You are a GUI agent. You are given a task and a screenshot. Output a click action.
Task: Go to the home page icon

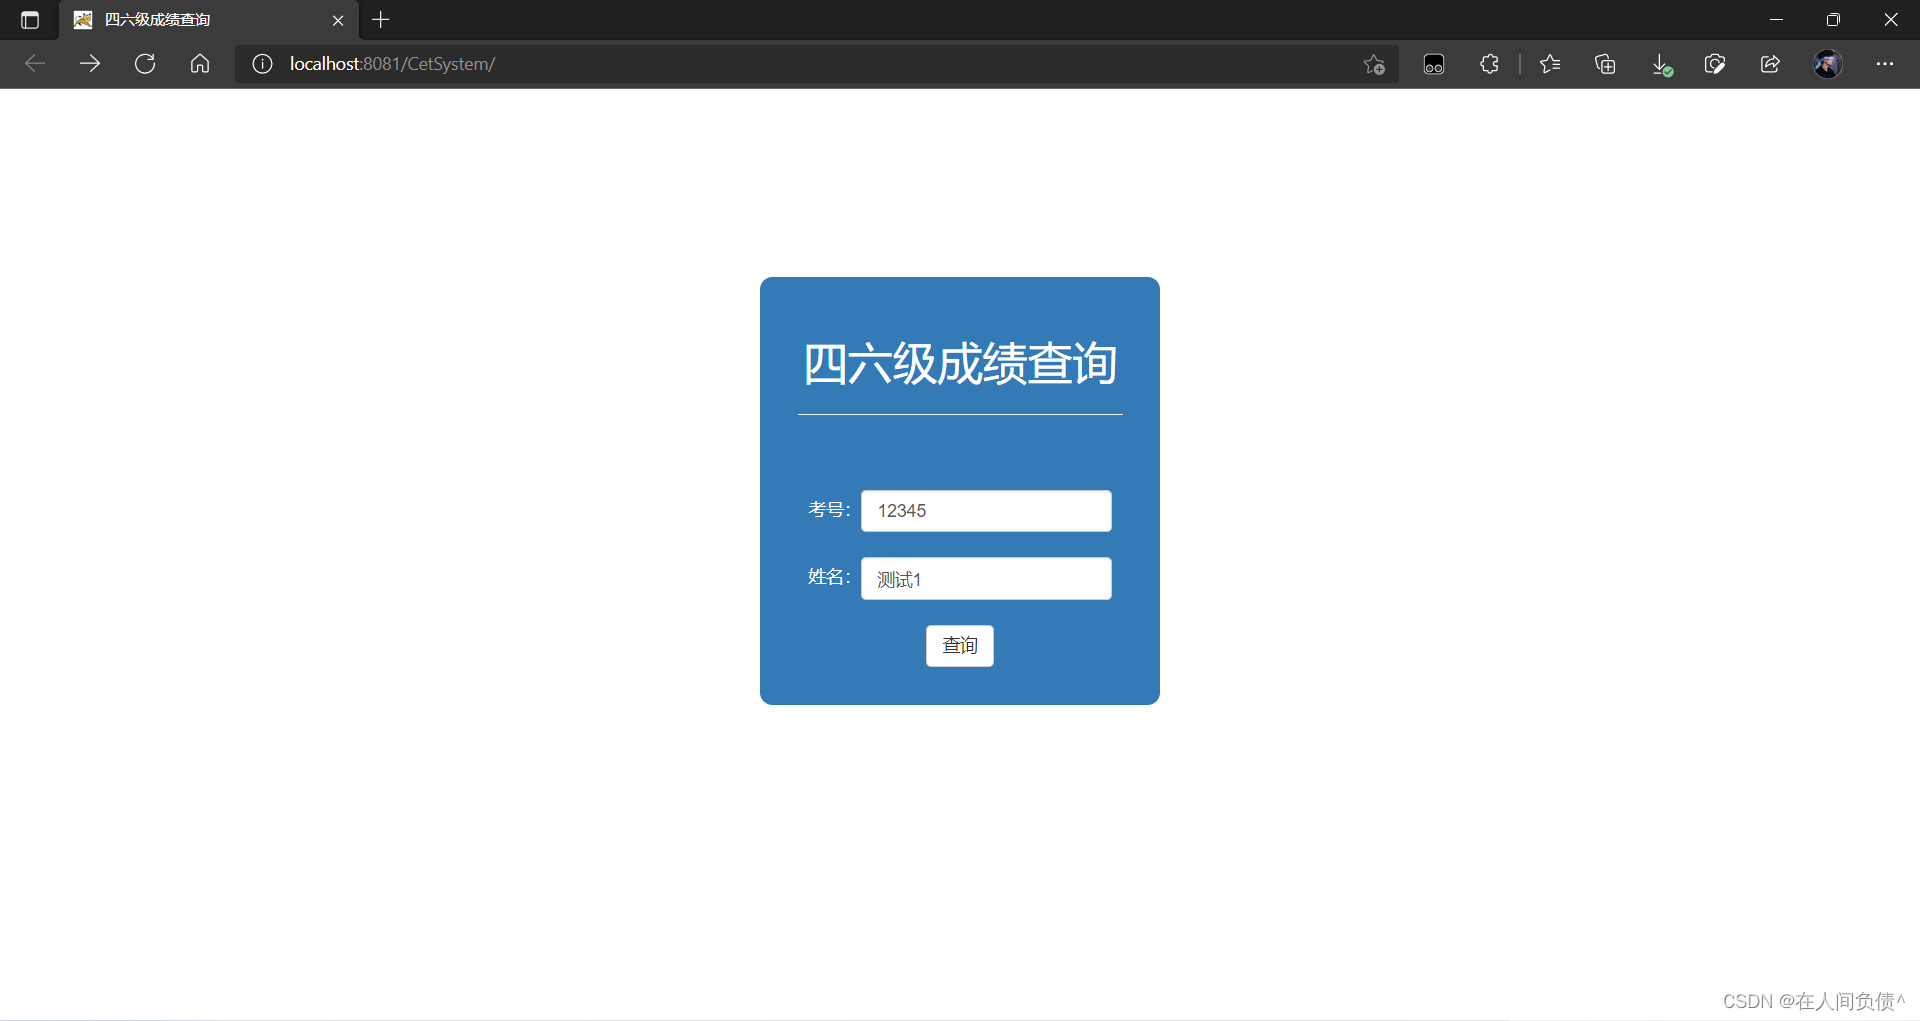pos(199,63)
